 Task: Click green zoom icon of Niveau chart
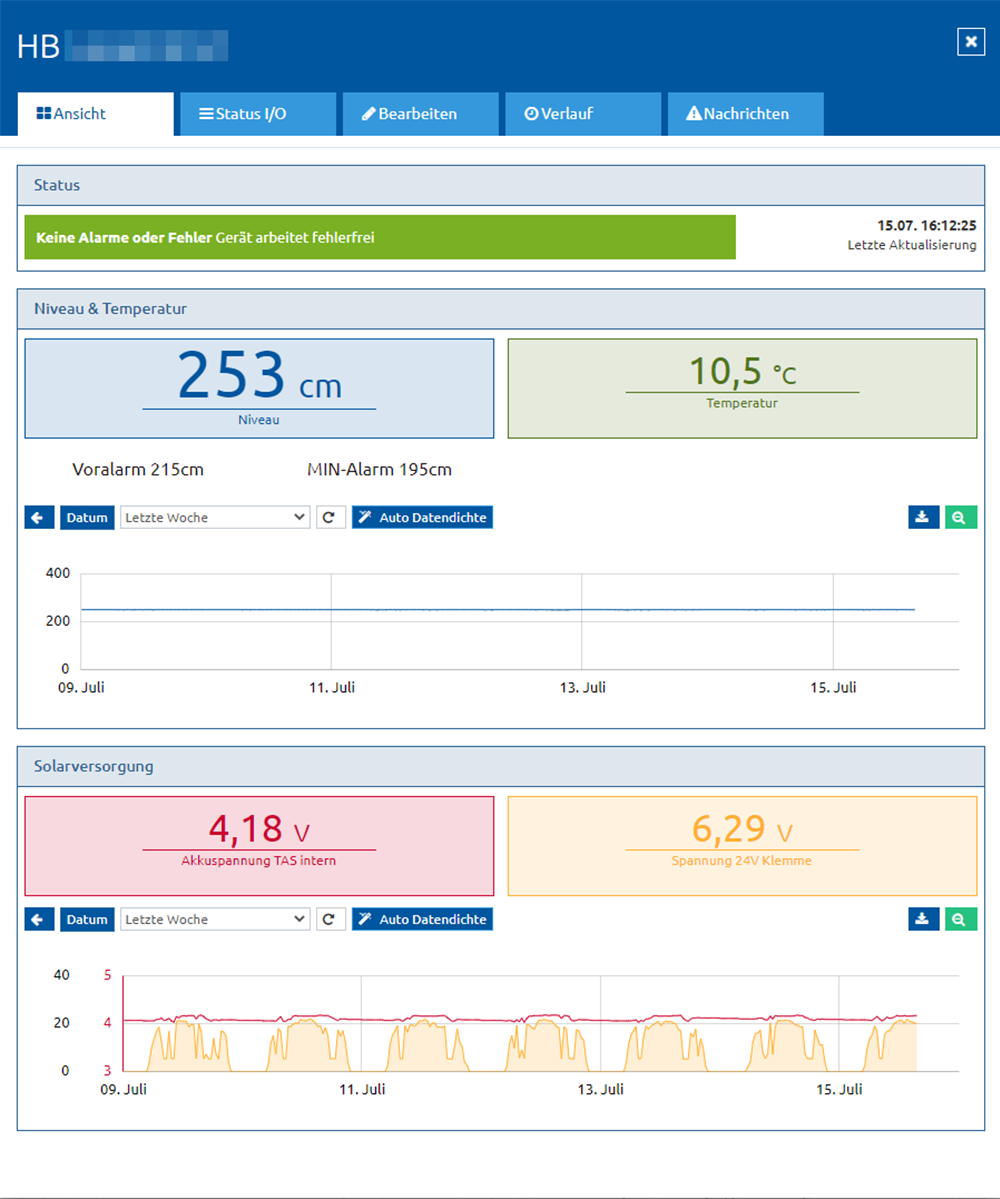(x=961, y=518)
